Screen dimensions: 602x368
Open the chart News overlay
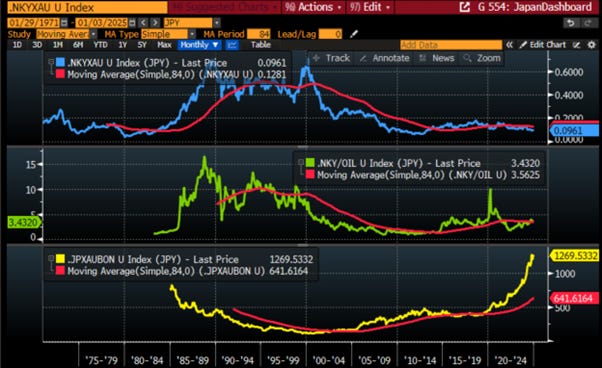click(437, 58)
